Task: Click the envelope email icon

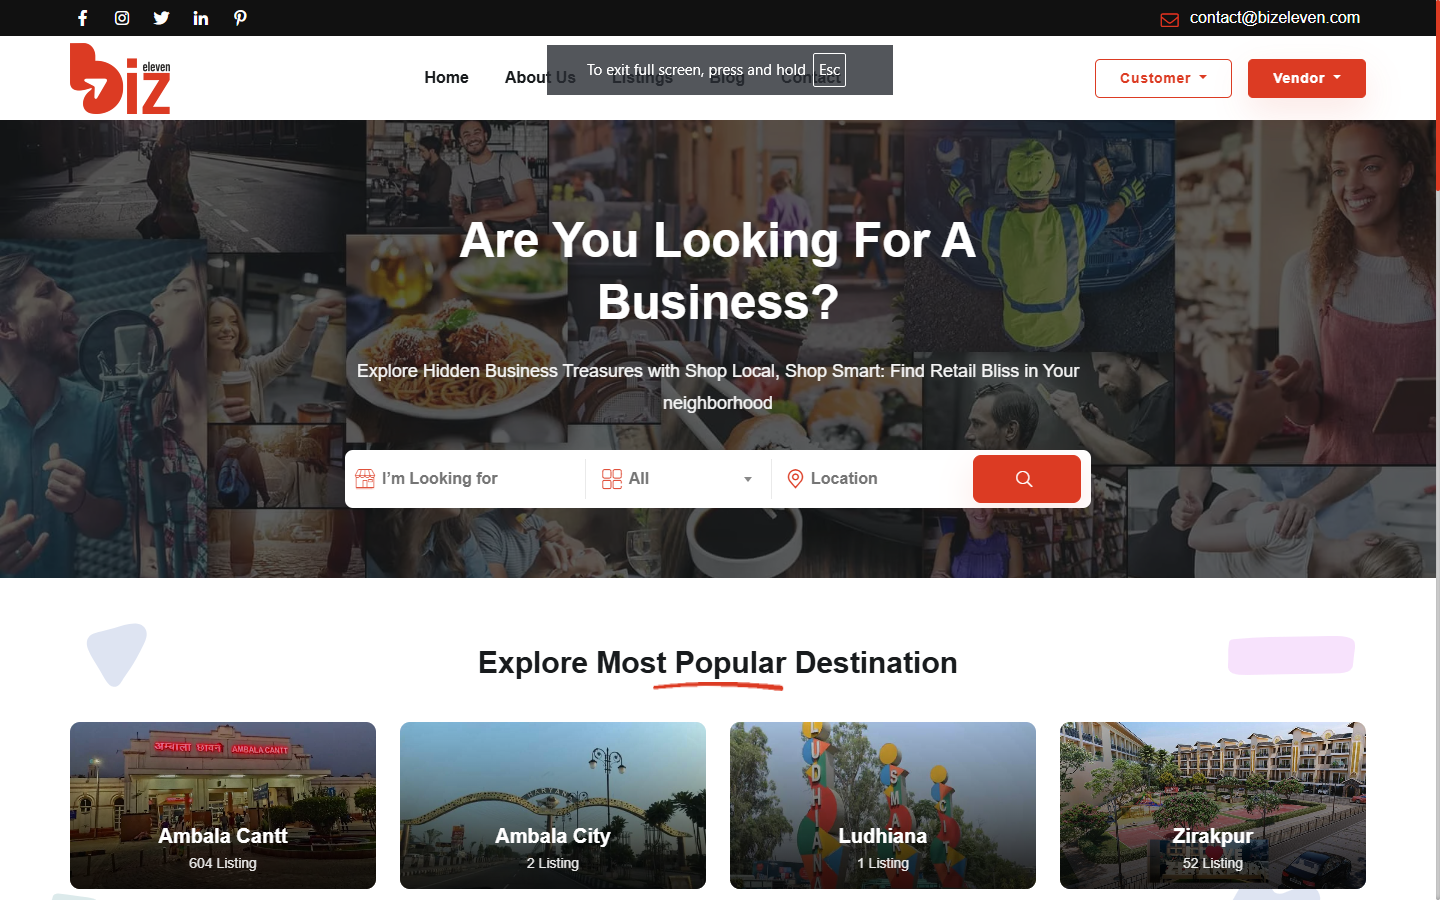Action: [x=1169, y=20]
